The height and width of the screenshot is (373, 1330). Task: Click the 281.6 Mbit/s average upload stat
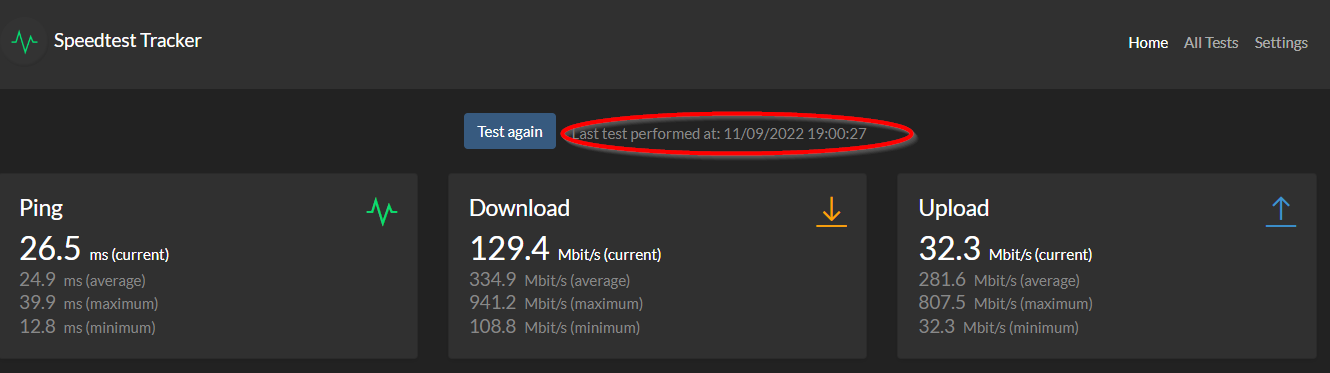999,281
